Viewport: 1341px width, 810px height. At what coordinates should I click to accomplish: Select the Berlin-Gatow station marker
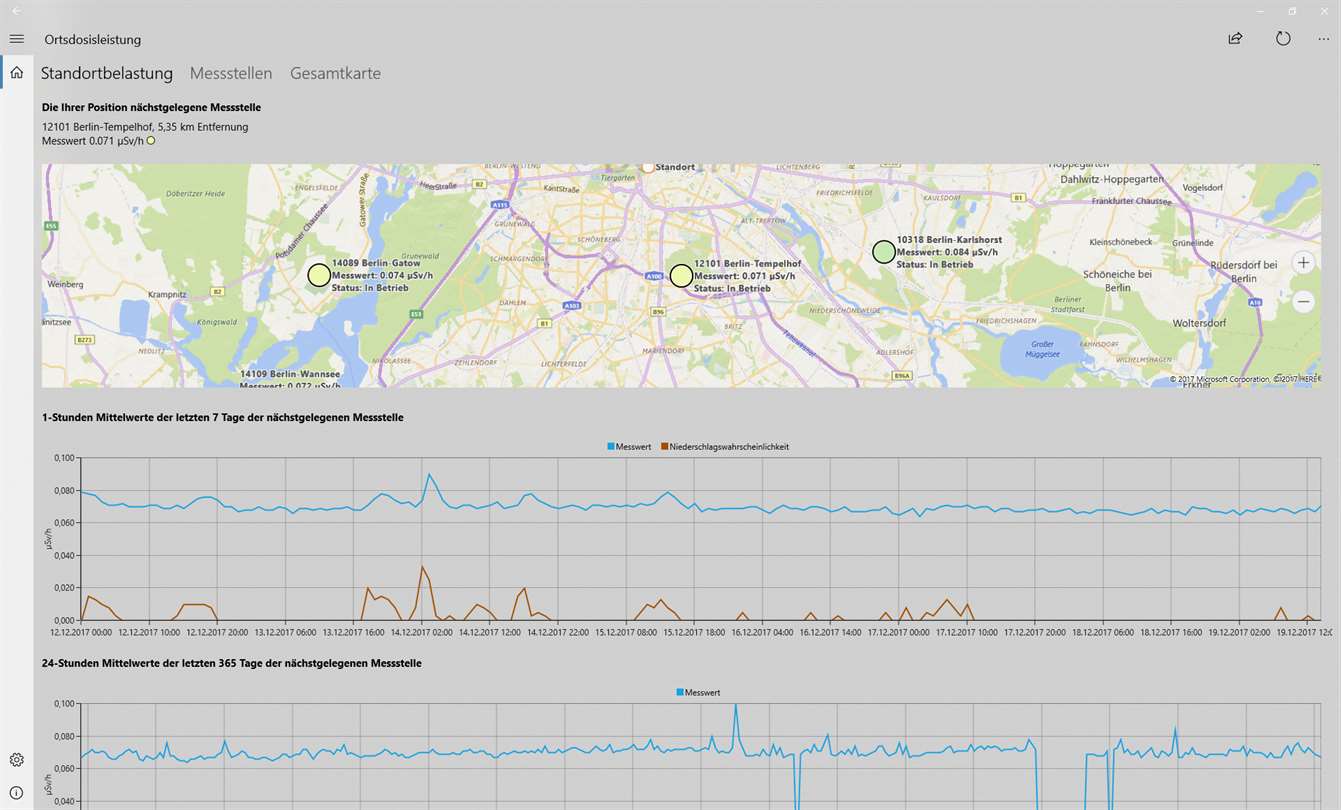coord(318,275)
